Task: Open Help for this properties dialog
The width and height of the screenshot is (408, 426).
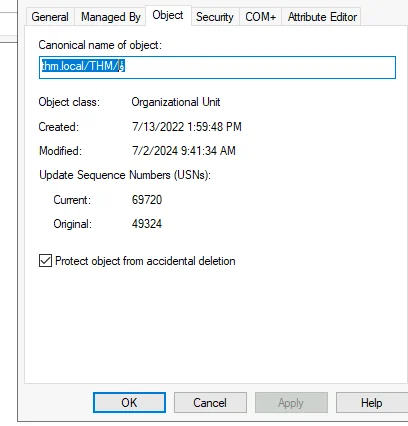Action: (x=372, y=403)
